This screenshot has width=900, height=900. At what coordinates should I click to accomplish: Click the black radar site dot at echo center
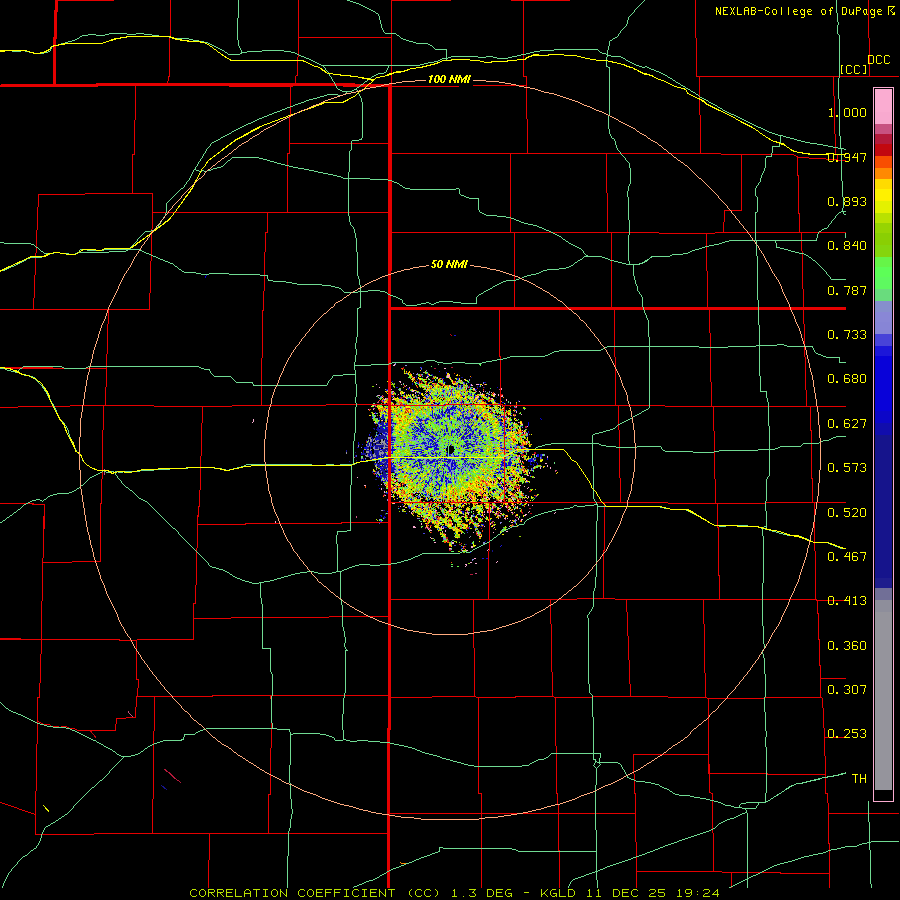coord(452,450)
